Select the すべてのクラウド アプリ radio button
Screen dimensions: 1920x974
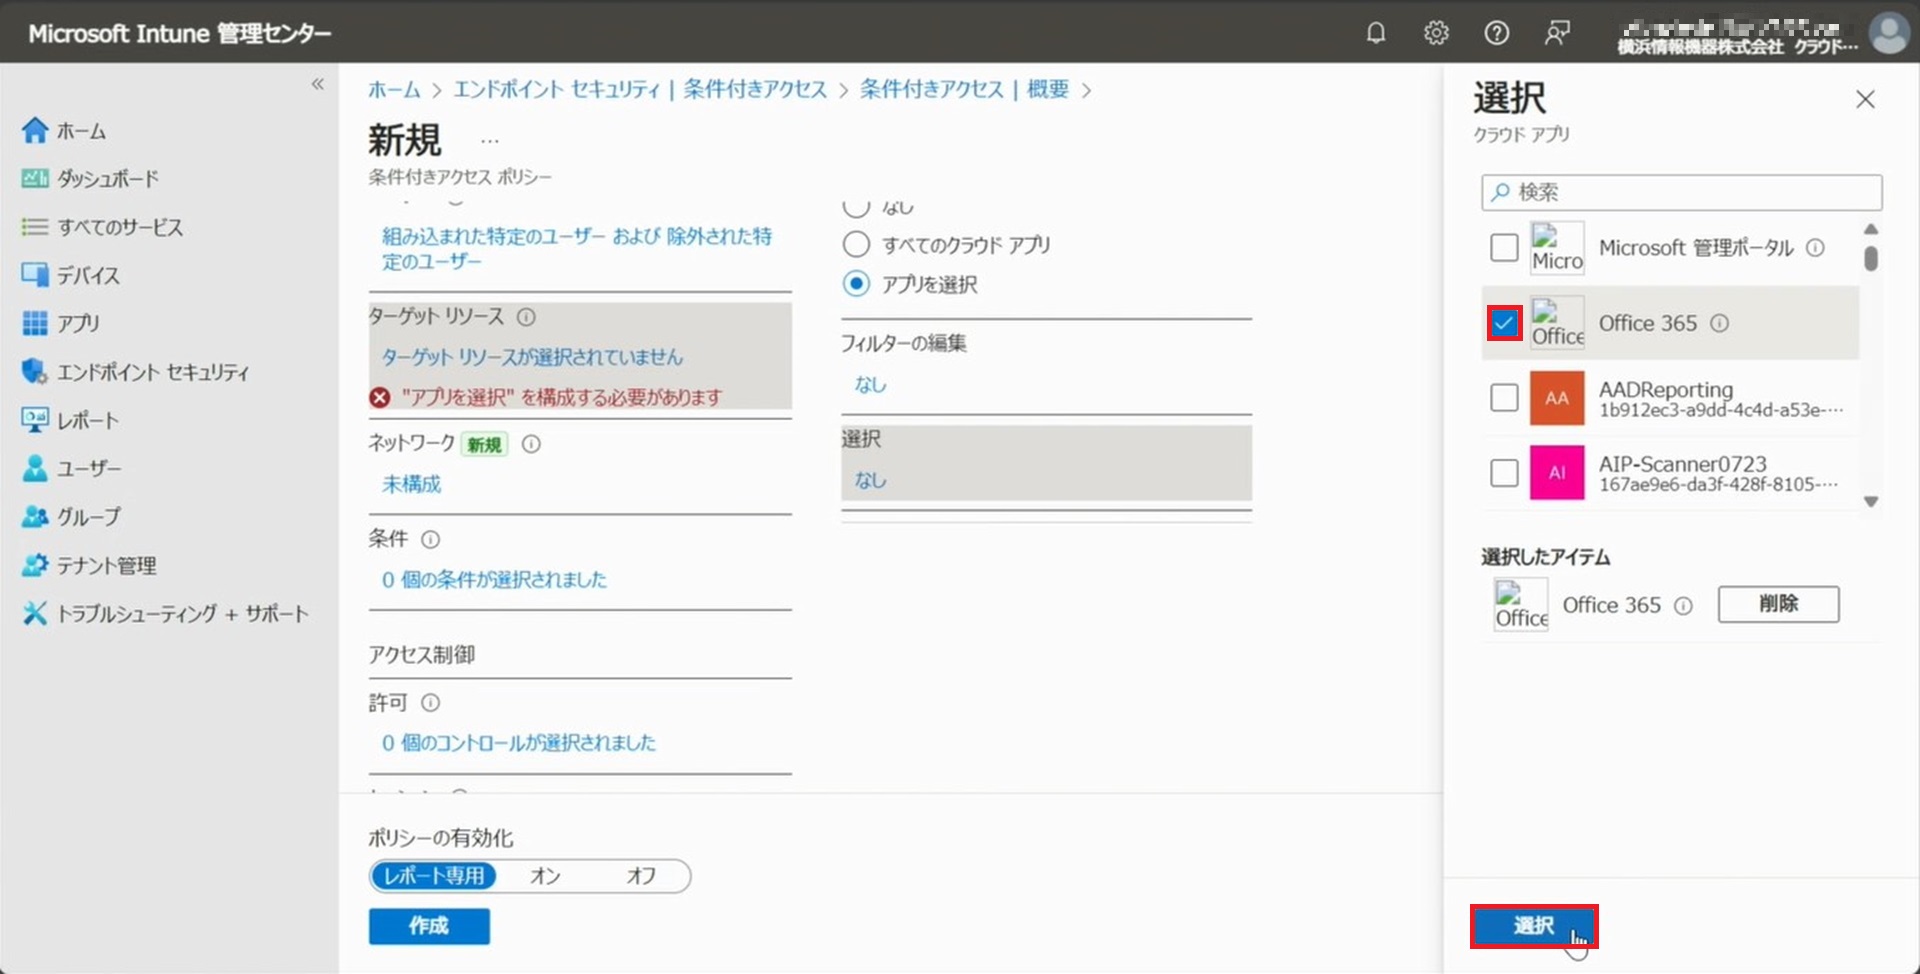[856, 245]
